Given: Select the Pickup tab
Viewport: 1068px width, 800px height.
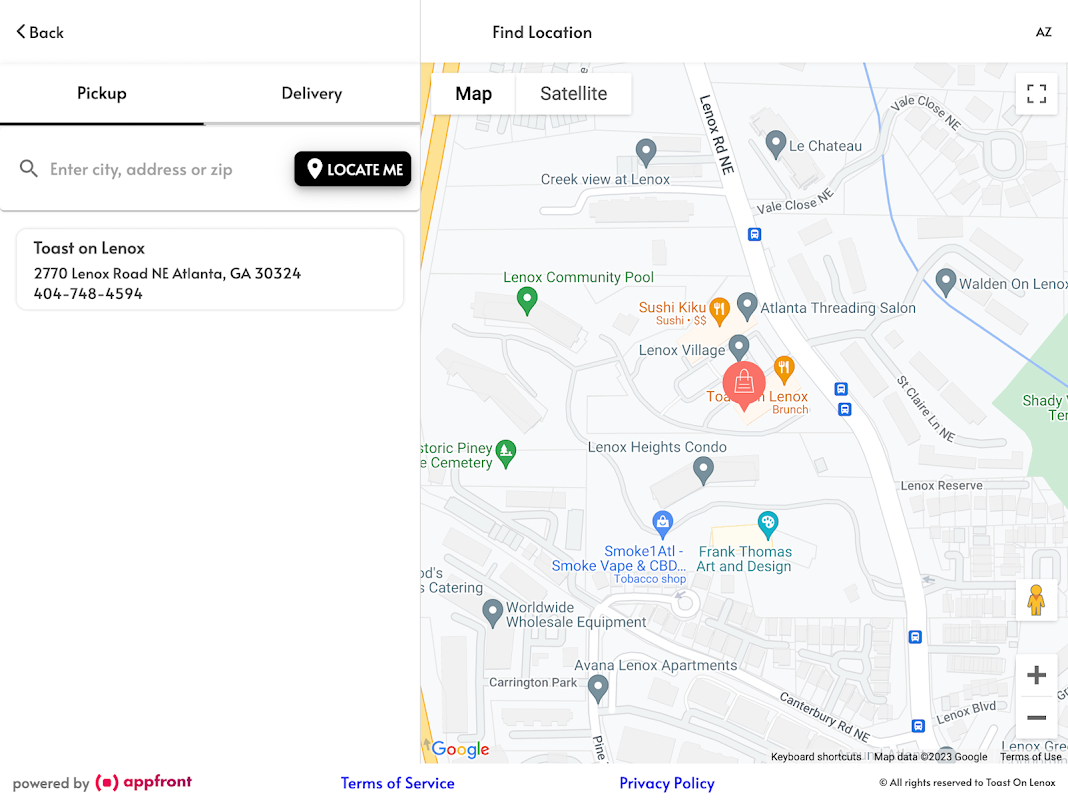Looking at the screenshot, I should [x=101, y=94].
